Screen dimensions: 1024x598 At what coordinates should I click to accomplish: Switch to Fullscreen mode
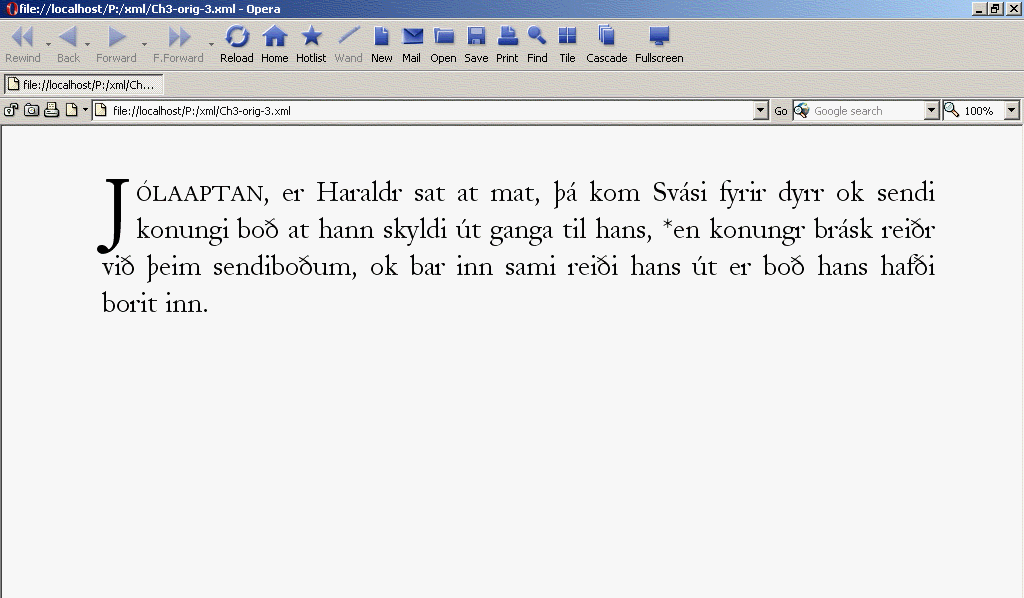[x=659, y=44]
